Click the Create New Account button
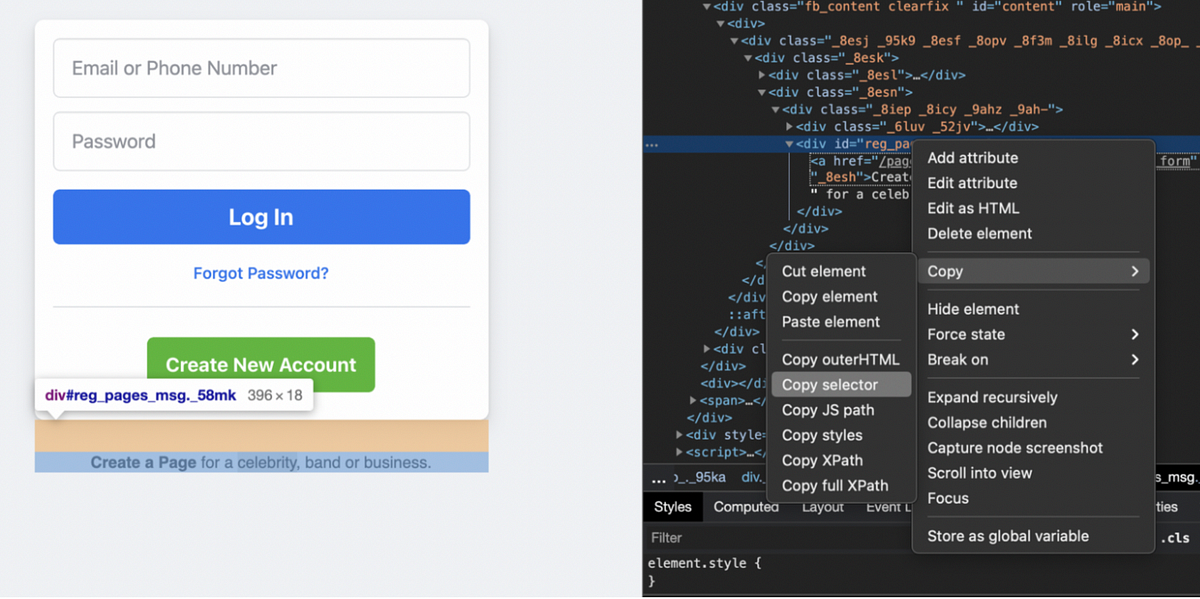This screenshot has height=599, width=1200. pyautogui.click(x=260, y=365)
